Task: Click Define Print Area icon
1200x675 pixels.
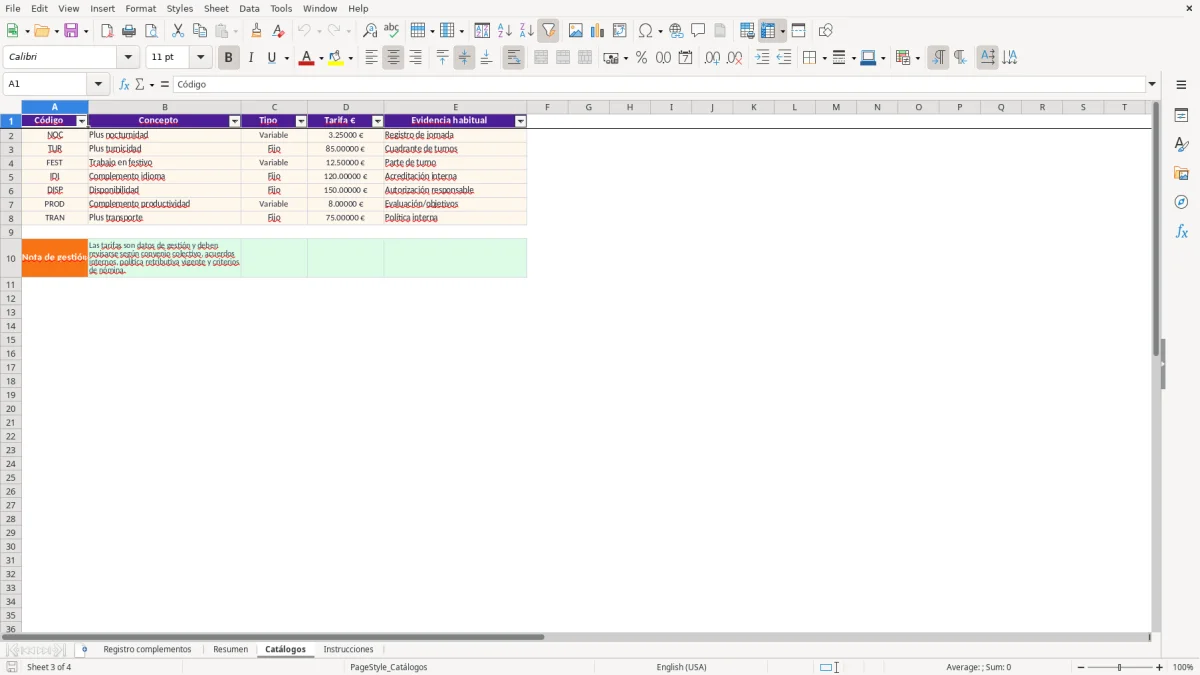Action: pyautogui.click(x=747, y=31)
